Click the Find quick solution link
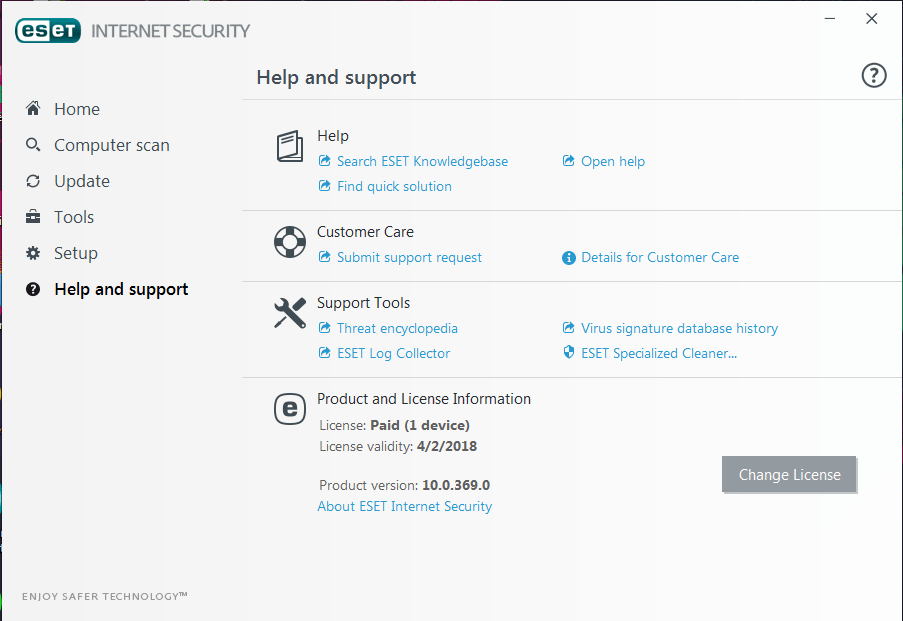This screenshot has height=621, width=903. click(394, 187)
